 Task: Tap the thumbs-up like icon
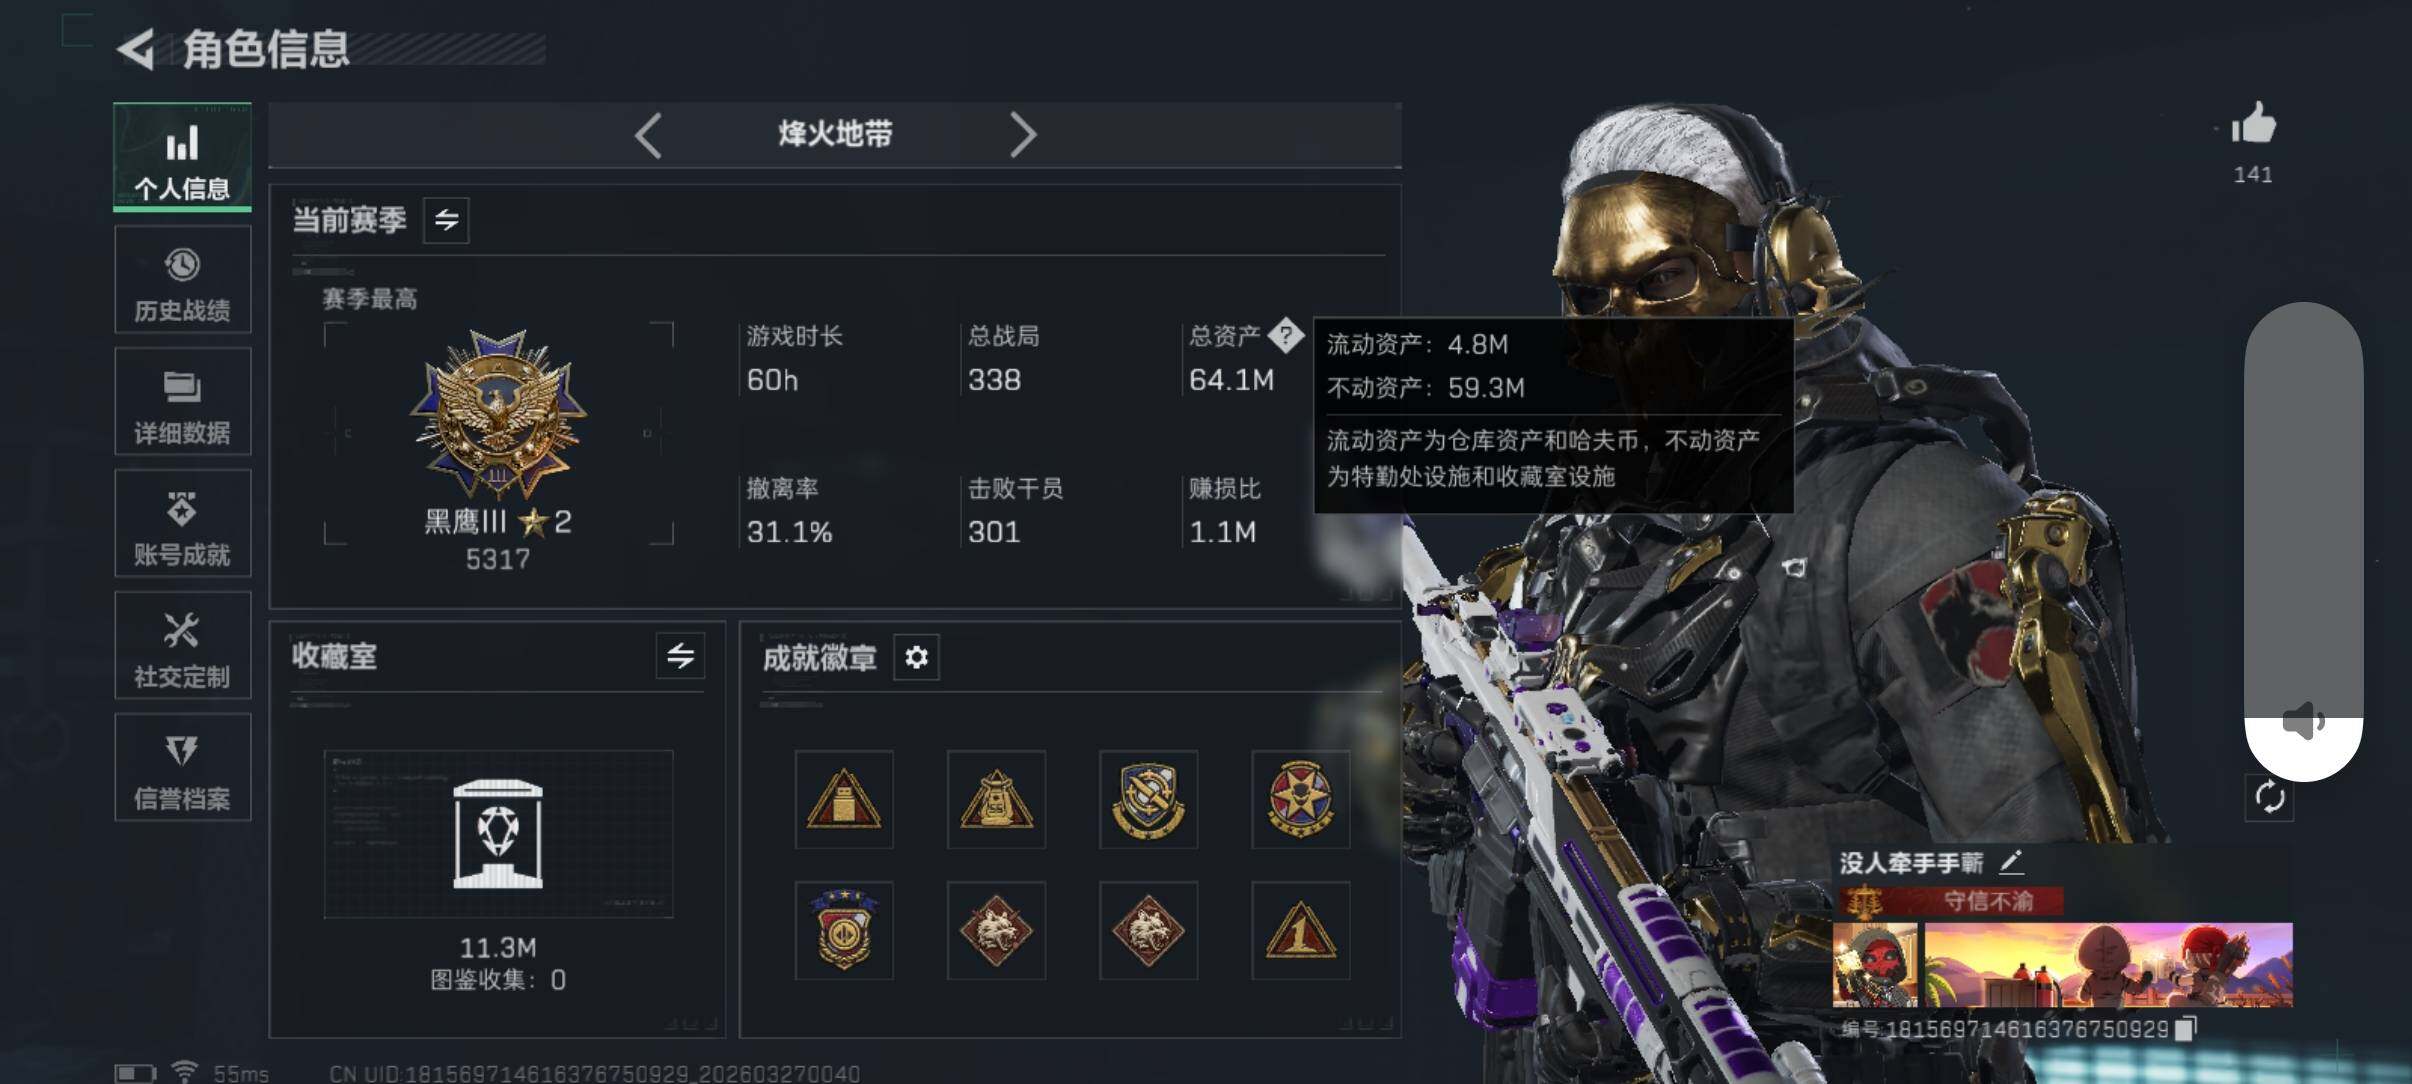pyautogui.click(x=2254, y=124)
